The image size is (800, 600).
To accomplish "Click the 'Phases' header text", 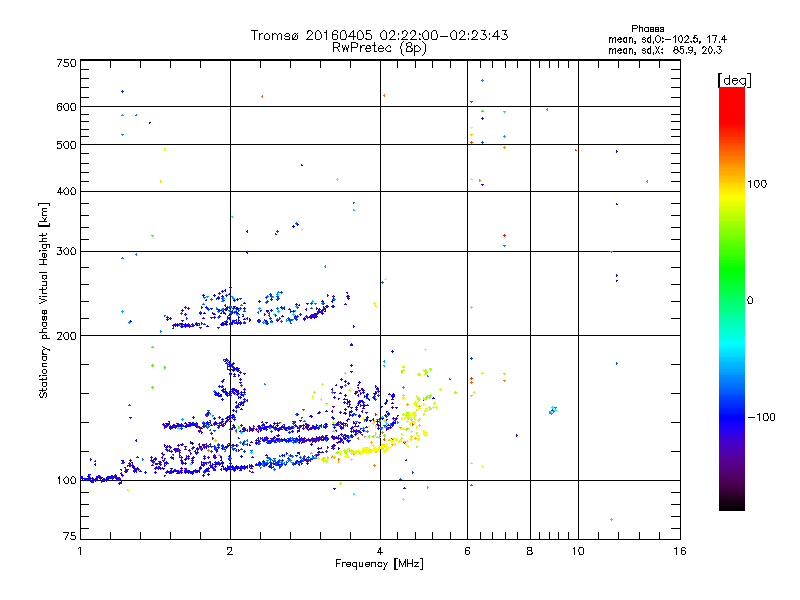I will (x=647, y=29).
